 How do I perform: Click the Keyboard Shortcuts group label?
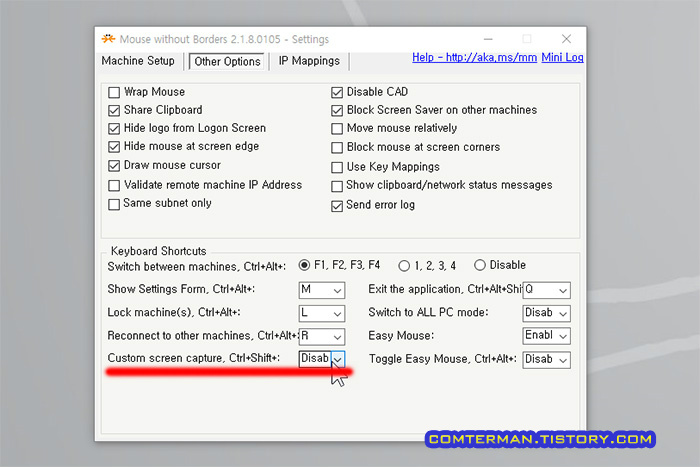point(158,251)
